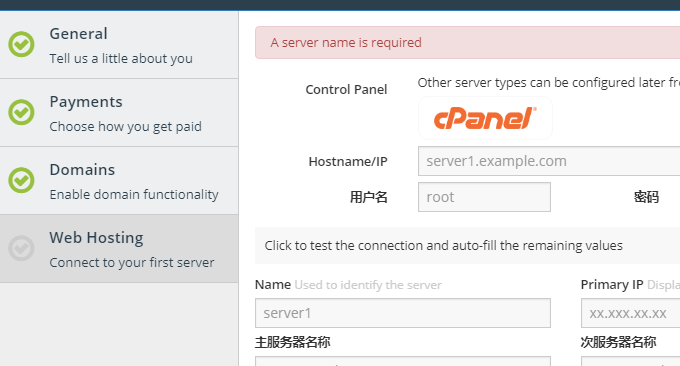Click the 'Choose how you get paid' subtitle
The image size is (680, 366).
pos(125,127)
